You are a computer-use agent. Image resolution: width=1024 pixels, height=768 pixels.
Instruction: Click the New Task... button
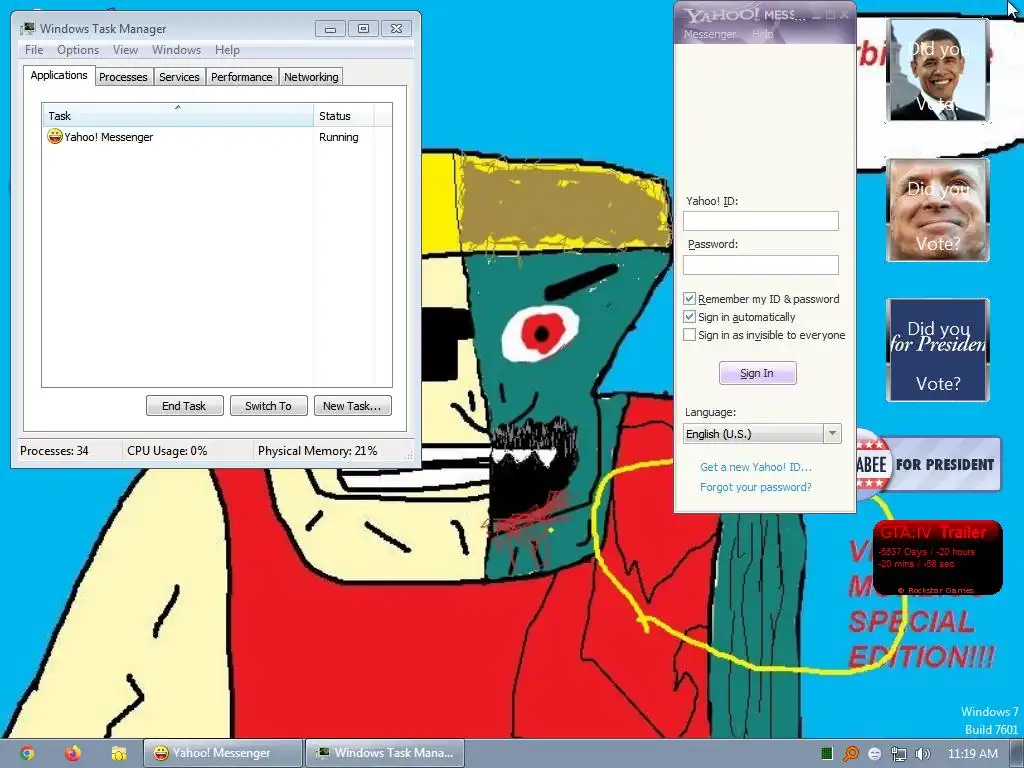coord(353,406)
